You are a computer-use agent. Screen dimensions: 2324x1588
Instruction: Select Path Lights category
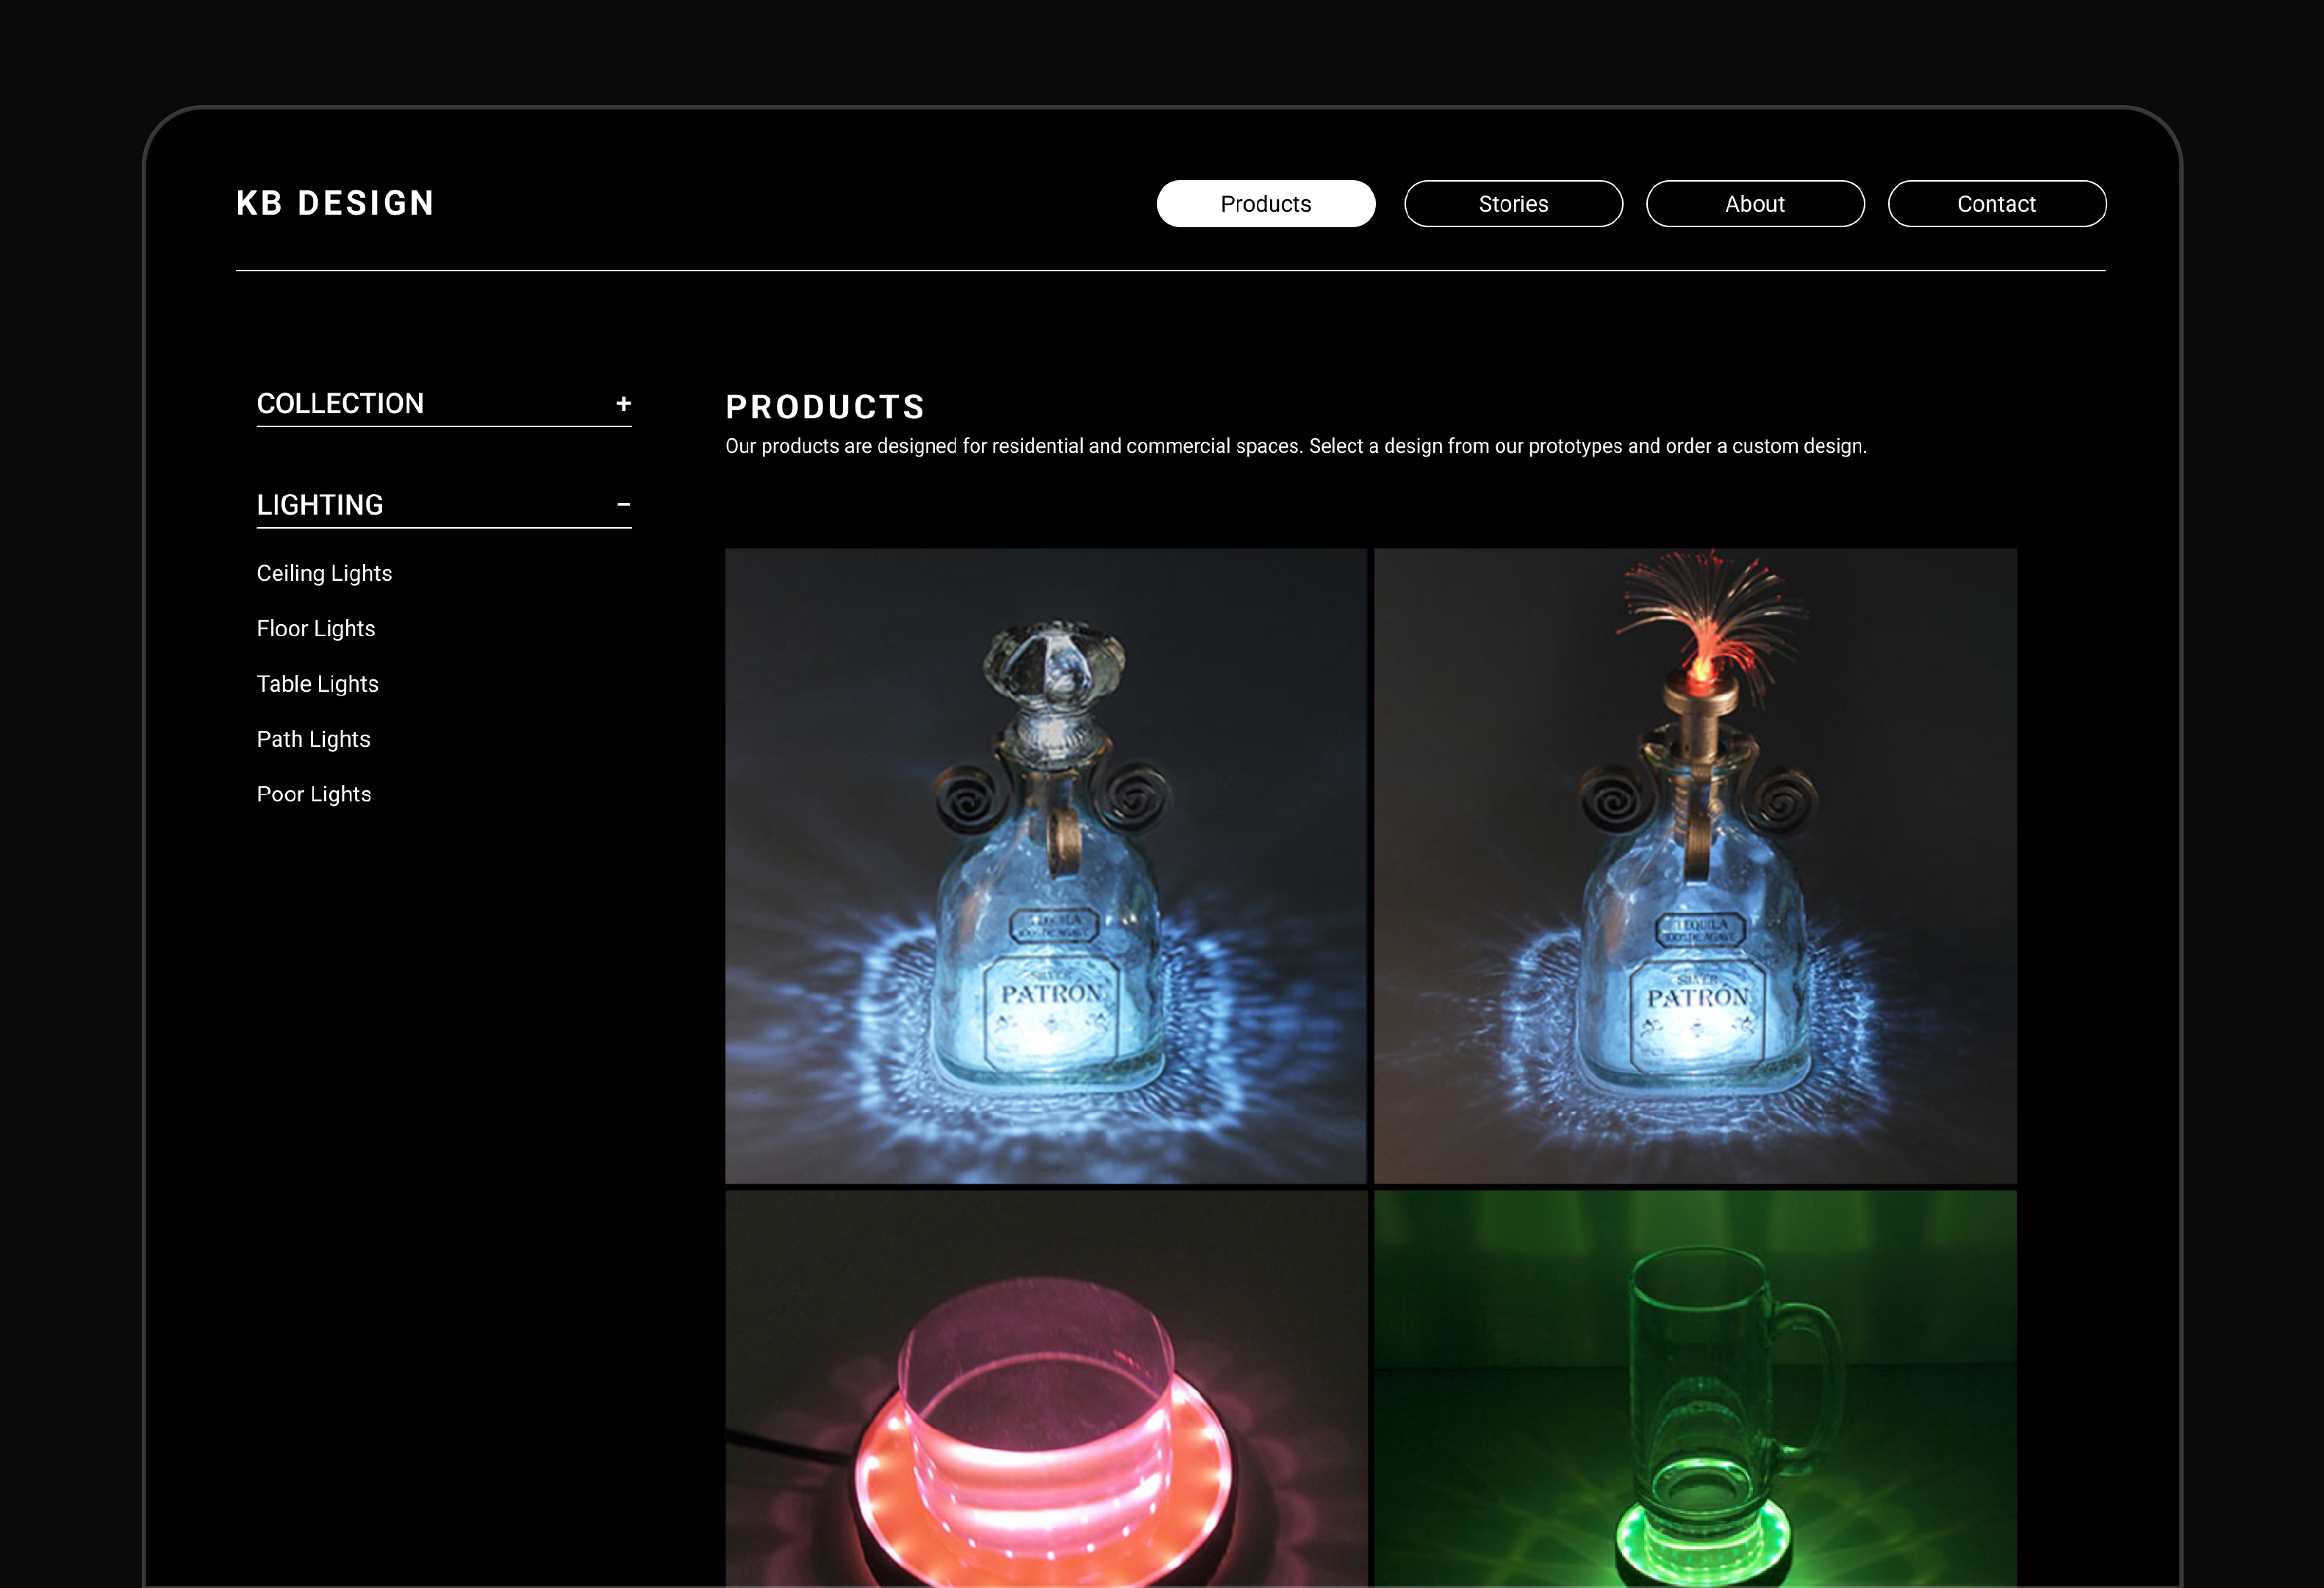[313, 739]
